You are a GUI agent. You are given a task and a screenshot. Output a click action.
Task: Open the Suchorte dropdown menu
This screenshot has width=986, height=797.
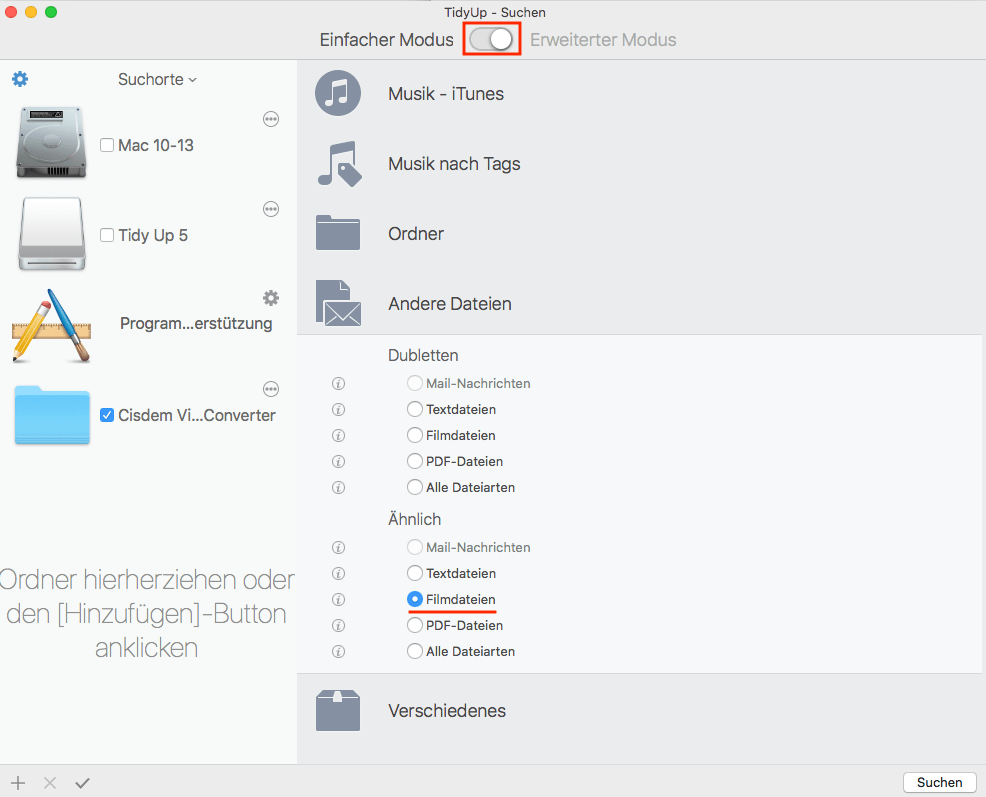pos(157,79)
